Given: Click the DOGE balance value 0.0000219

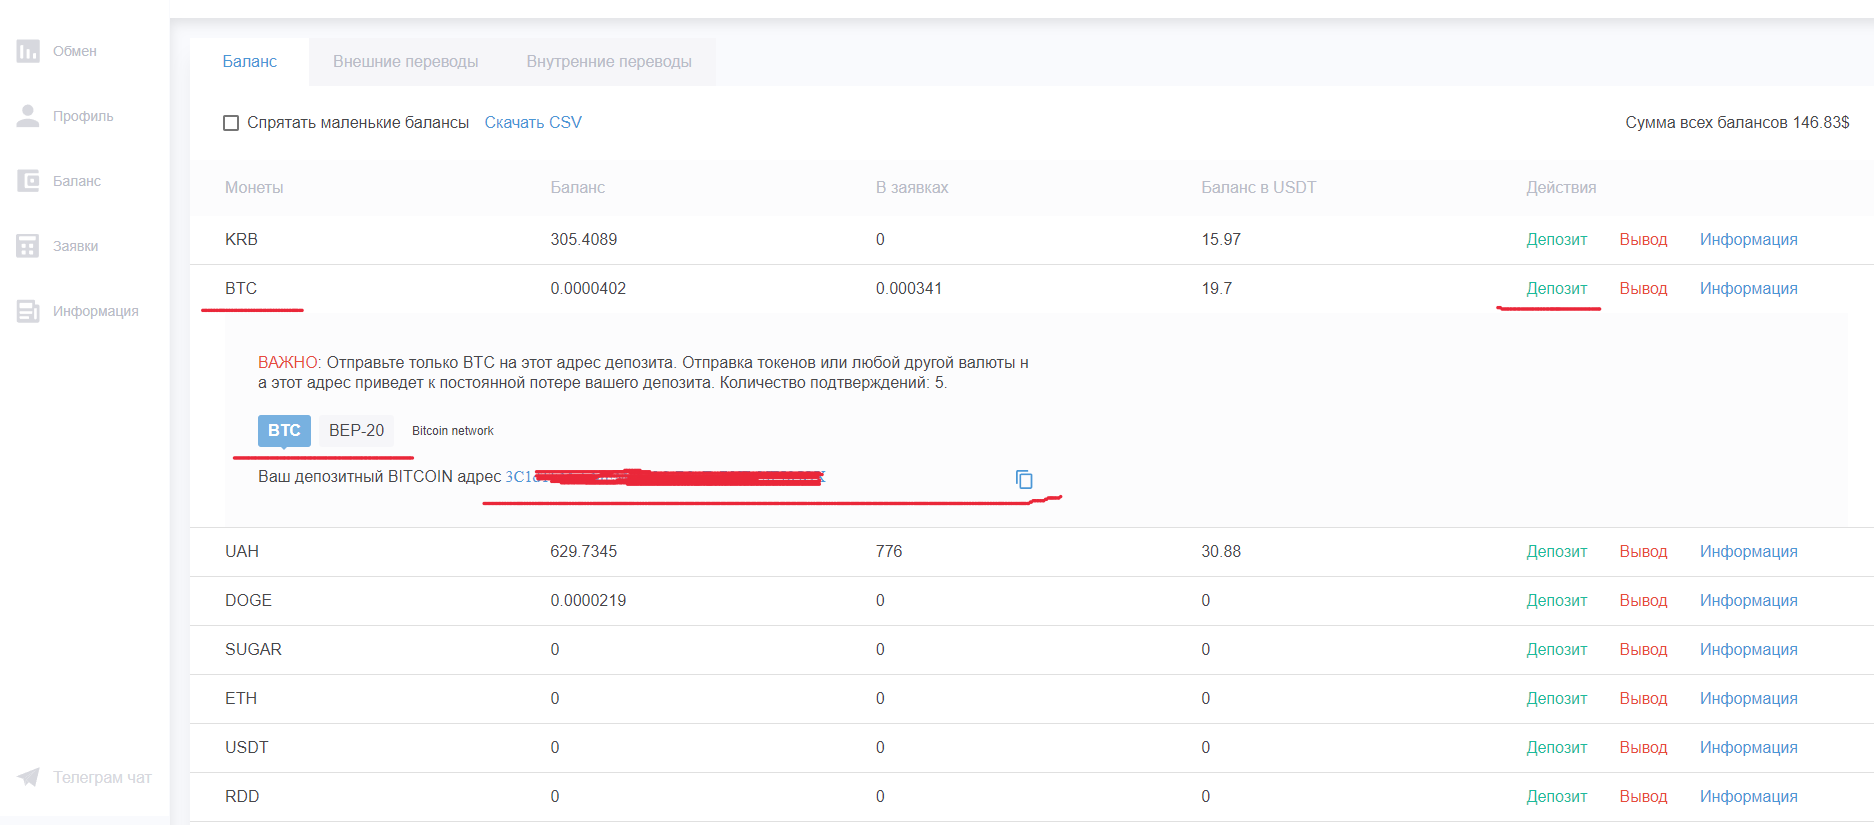Looking at the screenshot, I should [x=588, y=601].
